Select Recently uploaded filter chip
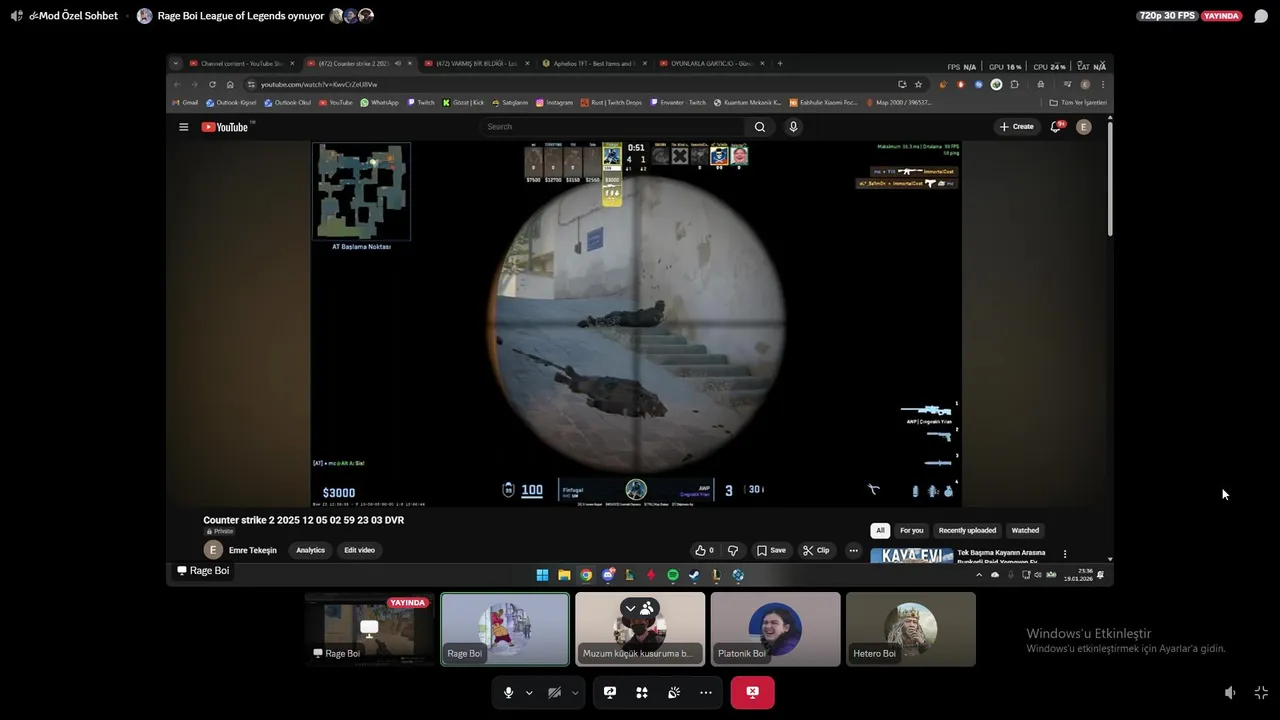Viewport: 1280px width, 720px height. coord(967,530)
